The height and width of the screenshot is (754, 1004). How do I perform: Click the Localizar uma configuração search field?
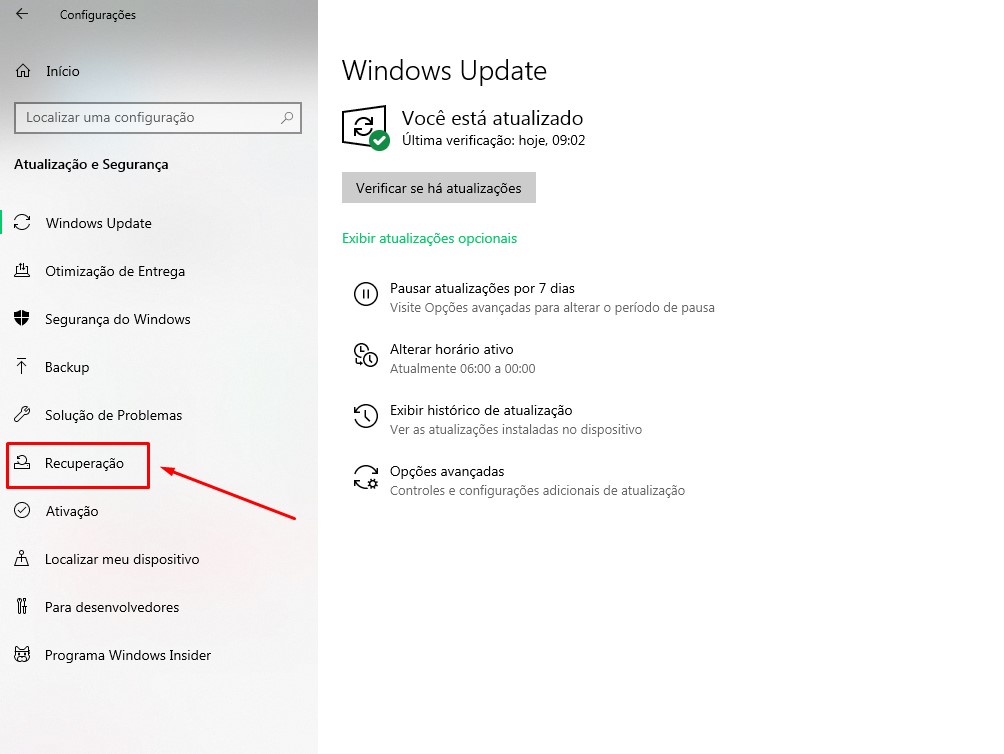click(x=158, y=118)
